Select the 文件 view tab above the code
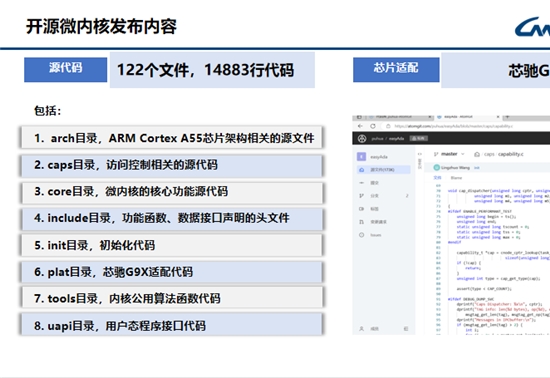The width and height of the screenshot is (550, 378). click(437, 178)
